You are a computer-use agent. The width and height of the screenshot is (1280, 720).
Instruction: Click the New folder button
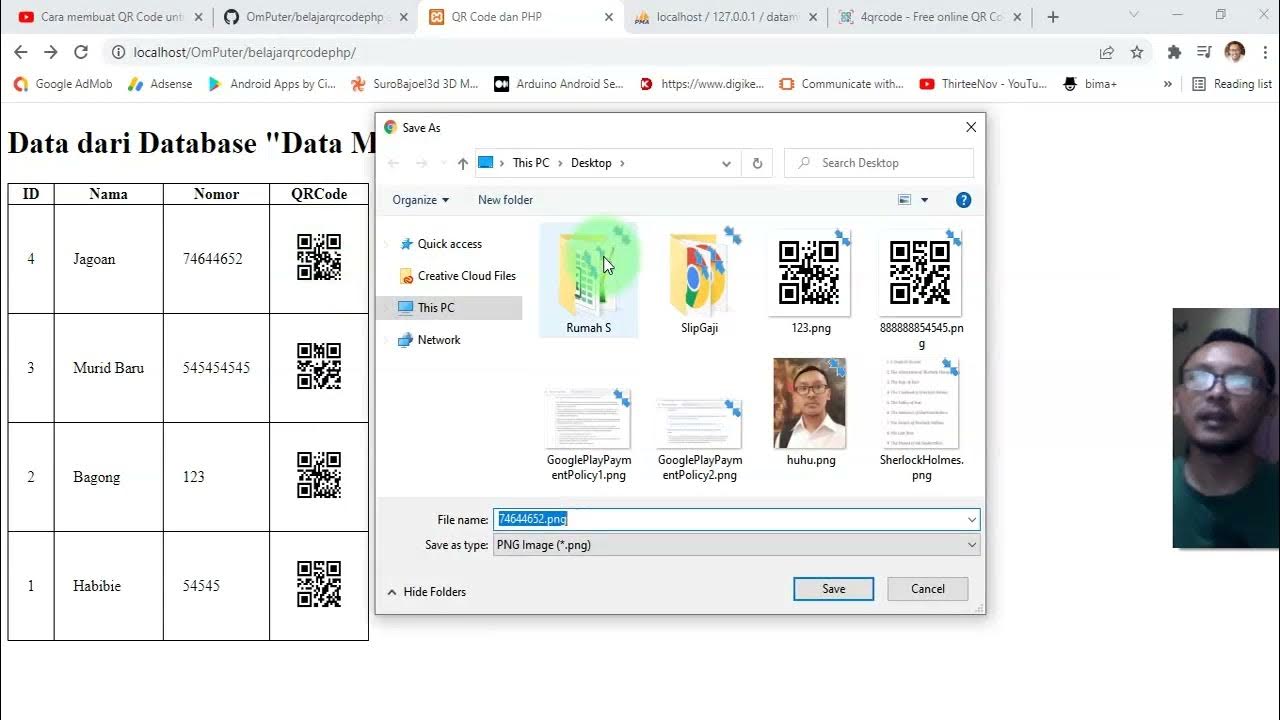[505, 200]
